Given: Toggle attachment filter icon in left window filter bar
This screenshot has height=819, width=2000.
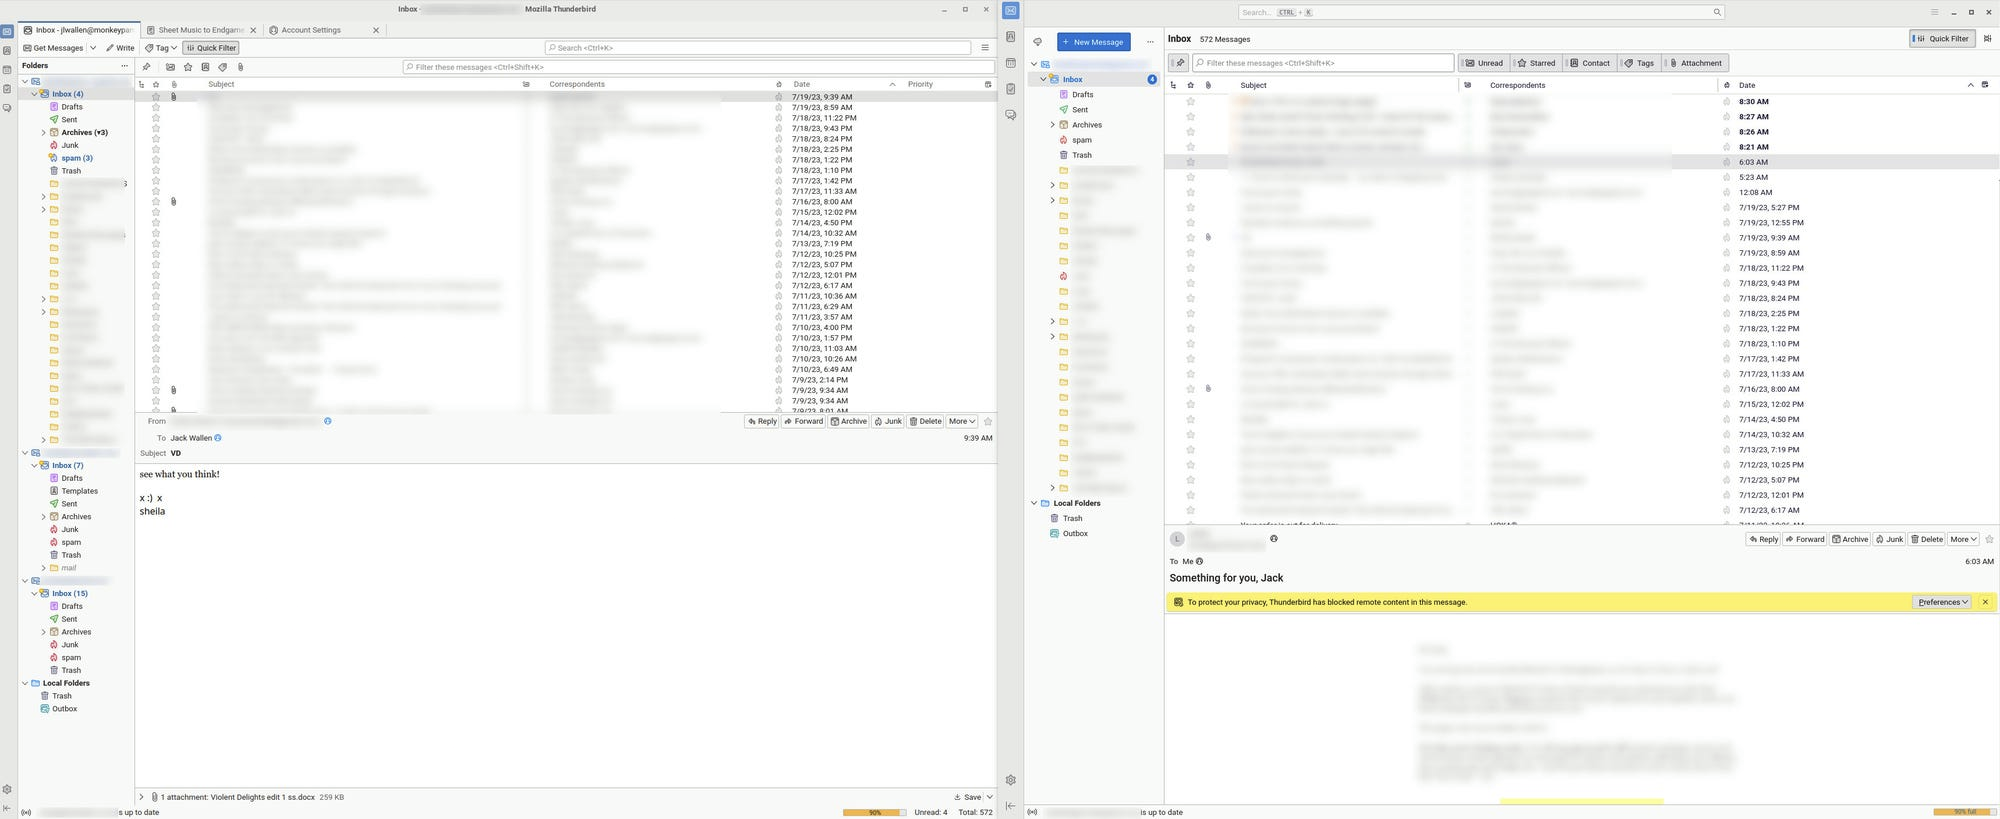Looking at the screenshot, I should 240,67.
